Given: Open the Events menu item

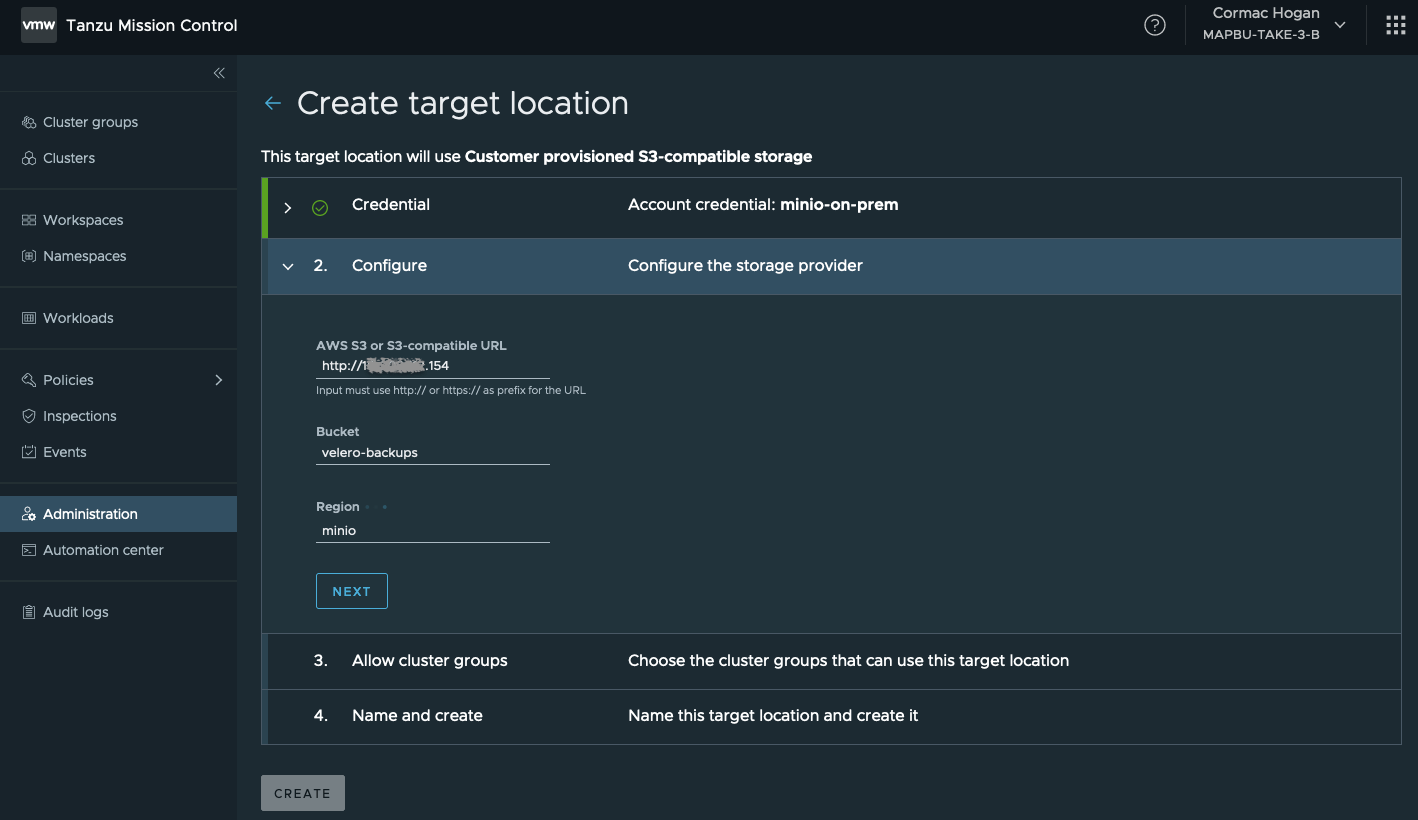Looking at the screenshot, I should 118,452.
